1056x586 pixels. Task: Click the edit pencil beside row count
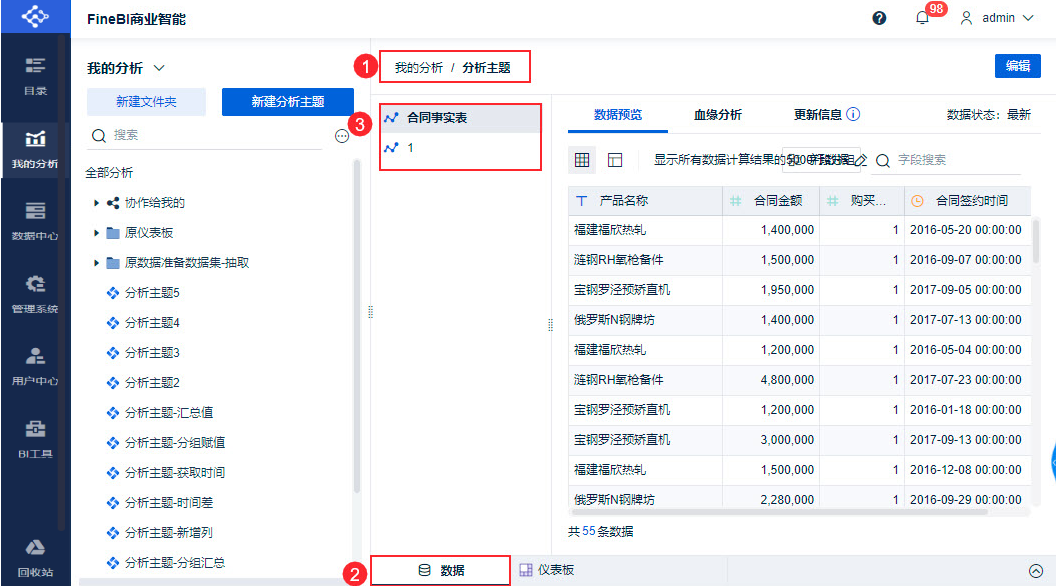coord(861,160)
